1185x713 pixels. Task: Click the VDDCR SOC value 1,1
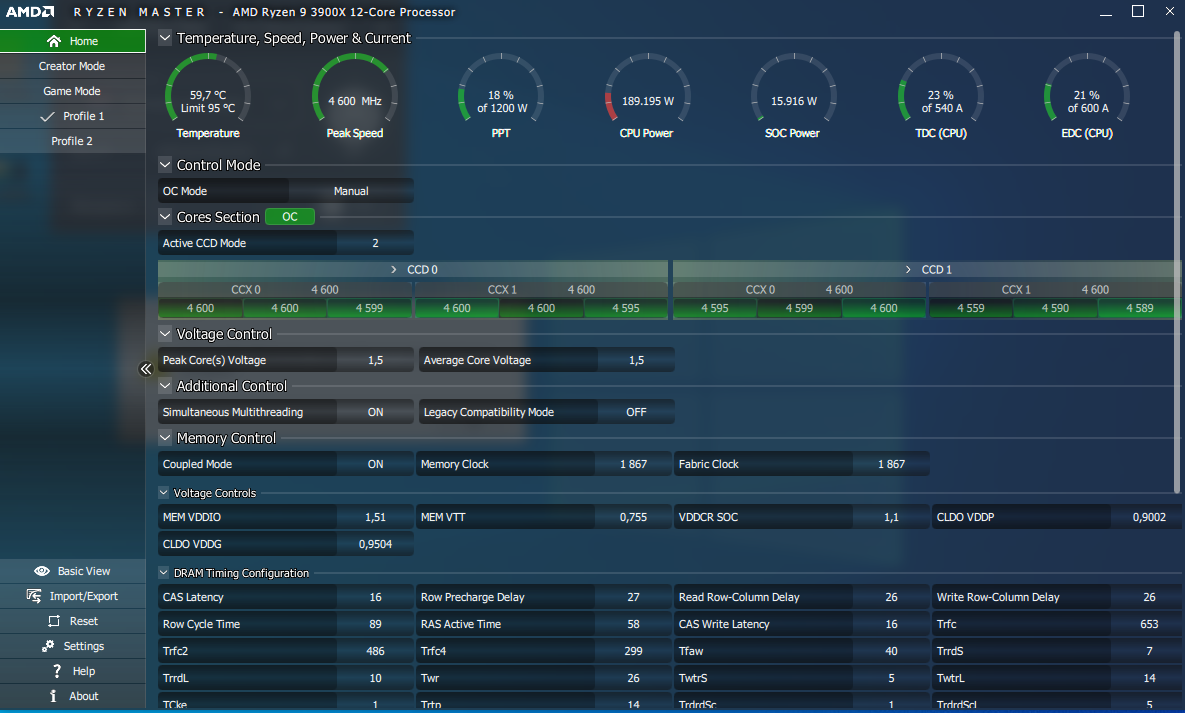point(891,517)
